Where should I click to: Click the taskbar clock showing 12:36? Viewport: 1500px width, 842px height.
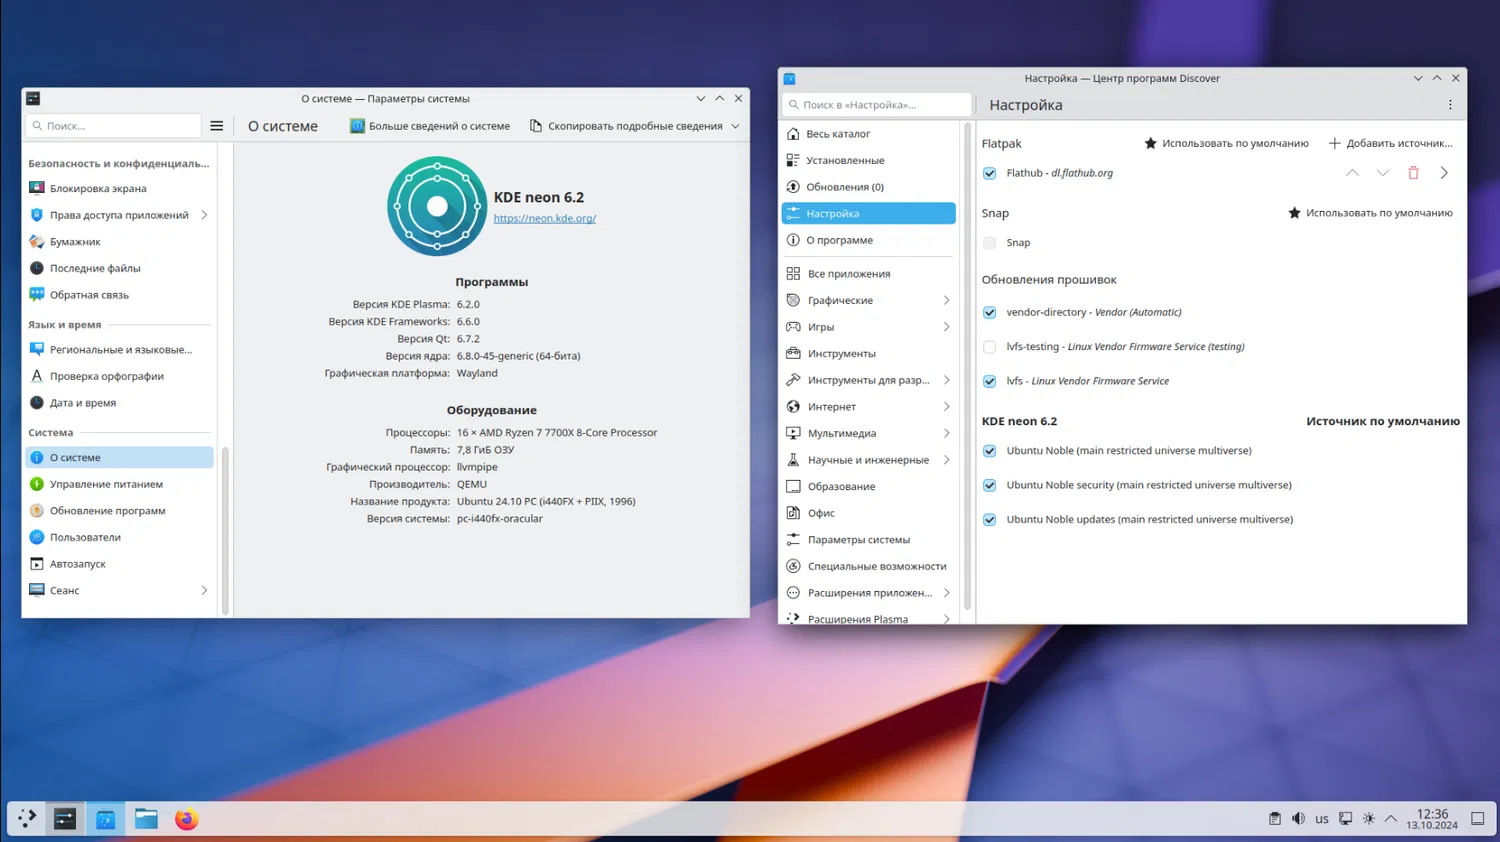[x=1432, y=819]
